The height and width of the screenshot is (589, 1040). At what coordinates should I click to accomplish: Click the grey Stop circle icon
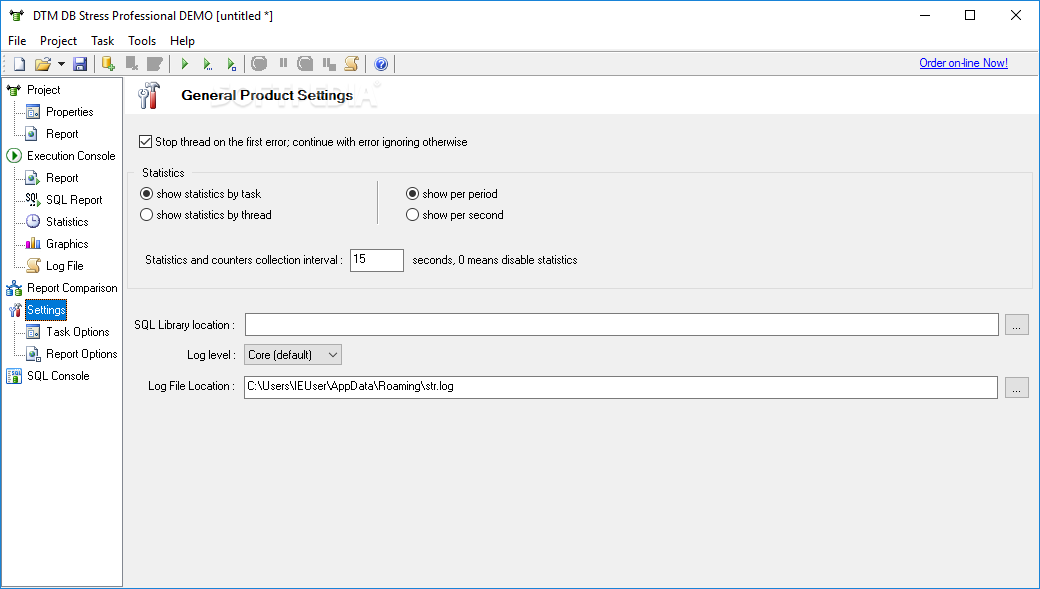click(259, 64)
